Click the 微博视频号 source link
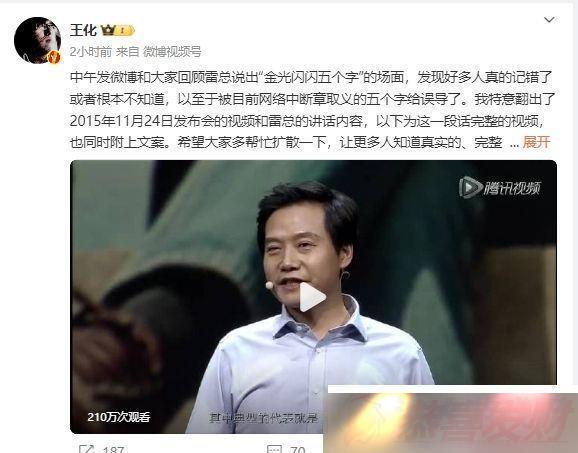The height and width of the screenshot is (453, 578). pyautogui.click(x=172, y=52)
